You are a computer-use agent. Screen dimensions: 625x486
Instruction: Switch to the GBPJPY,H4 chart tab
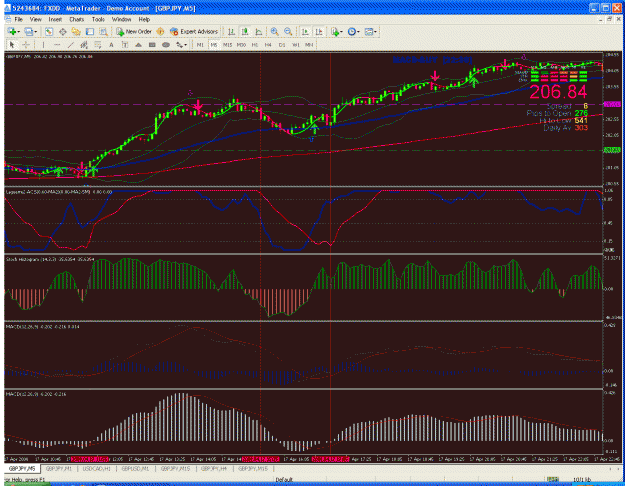(x=214, y=469)
